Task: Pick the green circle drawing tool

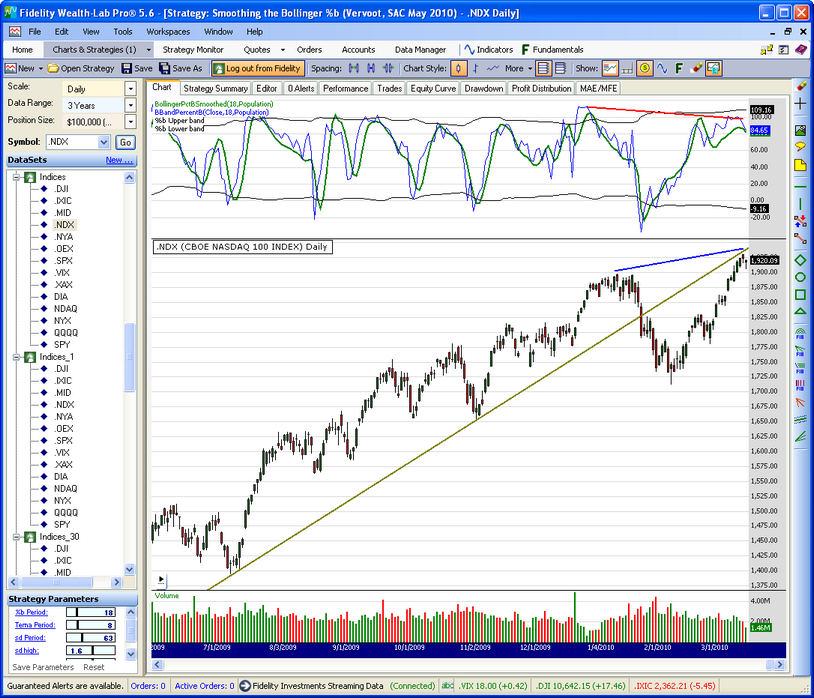Action: point(800,277)
